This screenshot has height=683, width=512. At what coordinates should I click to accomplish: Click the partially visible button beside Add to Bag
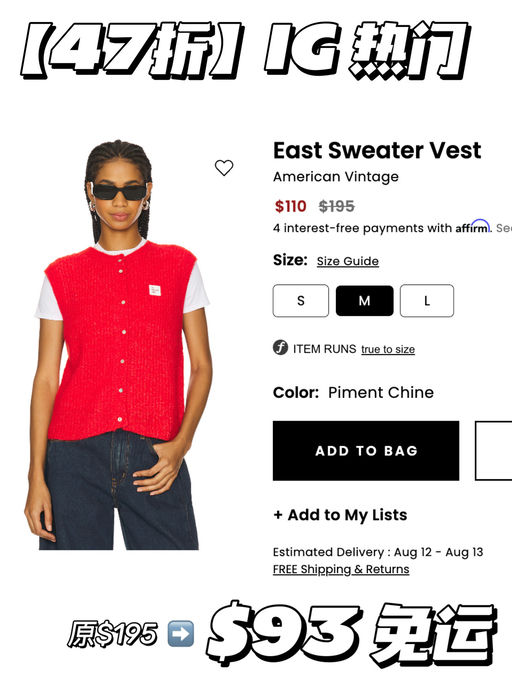[x=493, y=451]
